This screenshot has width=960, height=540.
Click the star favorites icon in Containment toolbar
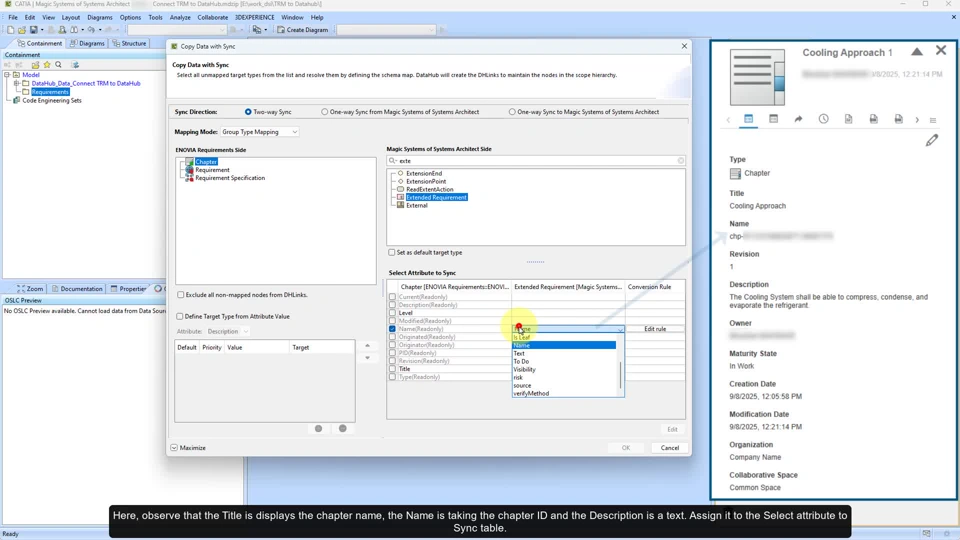coord(47,64)
